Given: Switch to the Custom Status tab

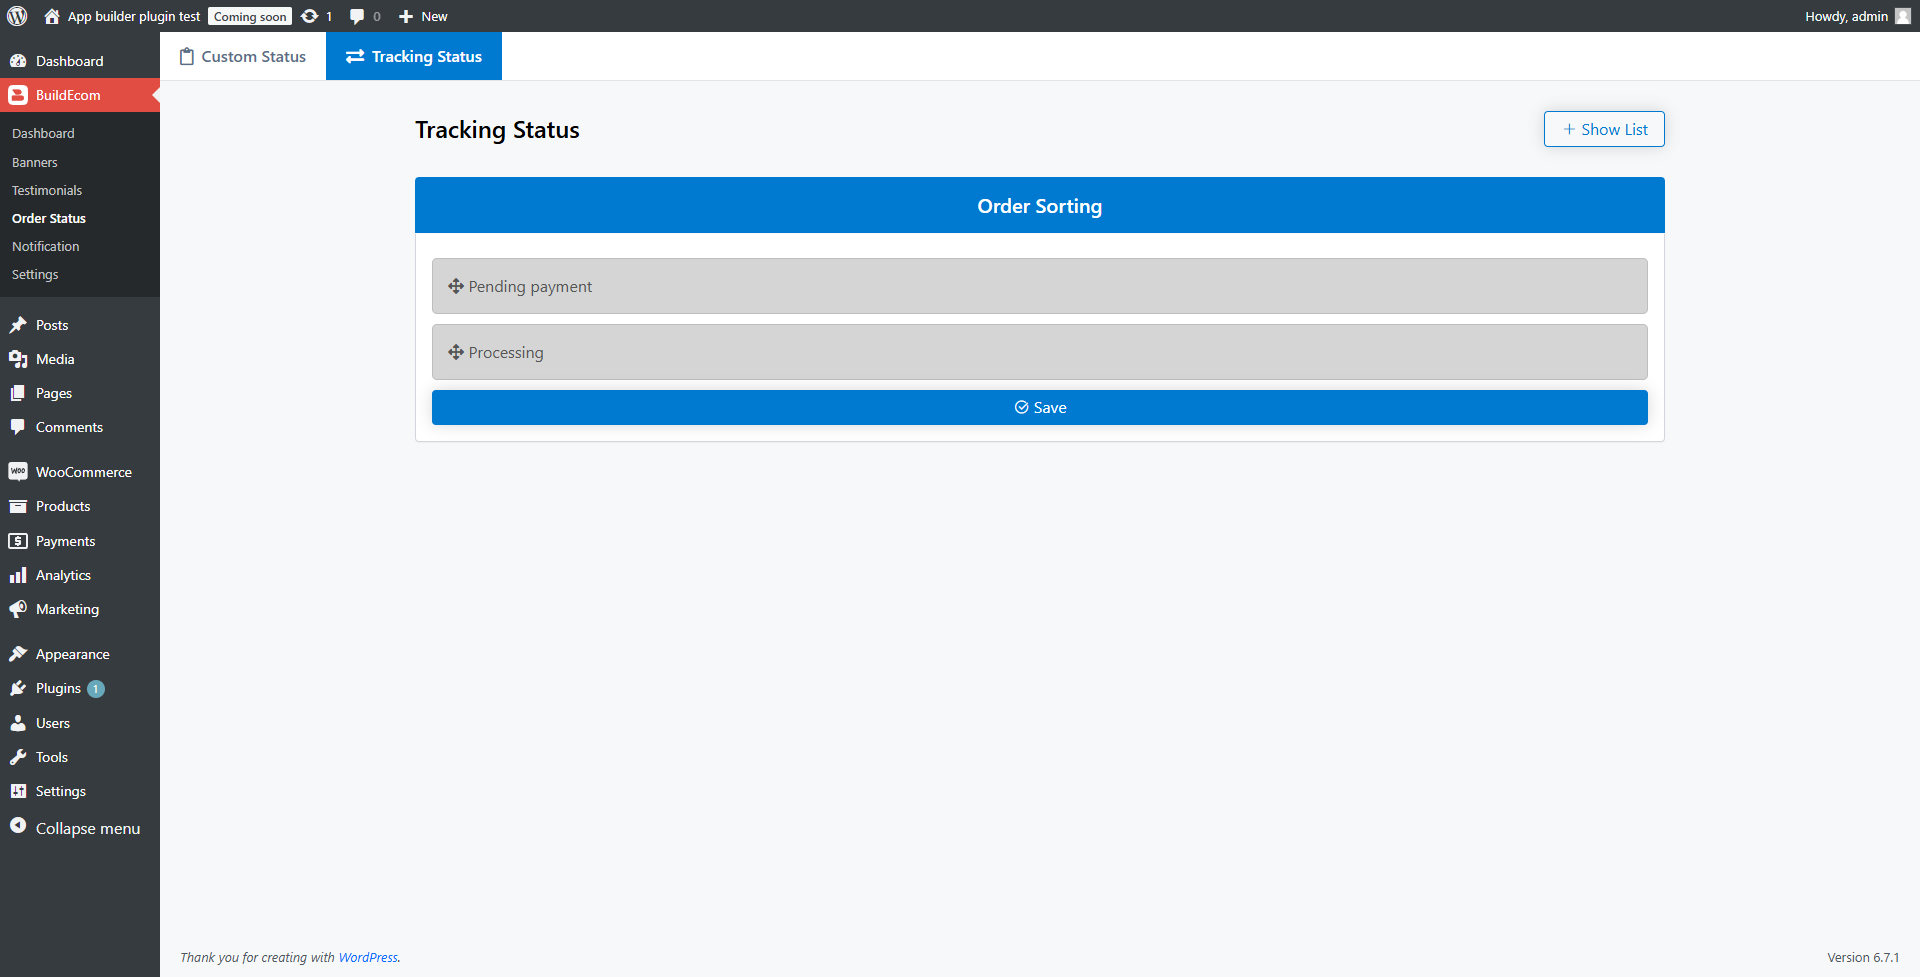Looking at the screenshot, I should (x=243, y=57).
